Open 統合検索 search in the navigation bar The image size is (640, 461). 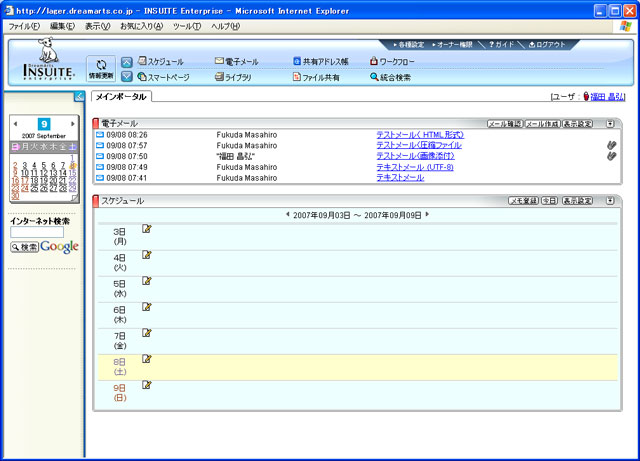[x=395, y=76]
